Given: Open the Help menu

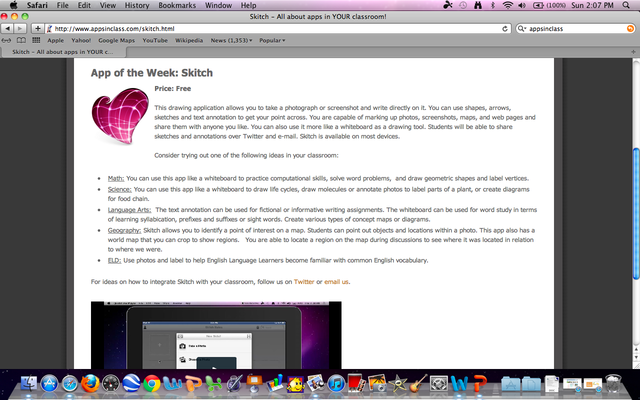Looking at the screenshot, I should click(248, 5).
